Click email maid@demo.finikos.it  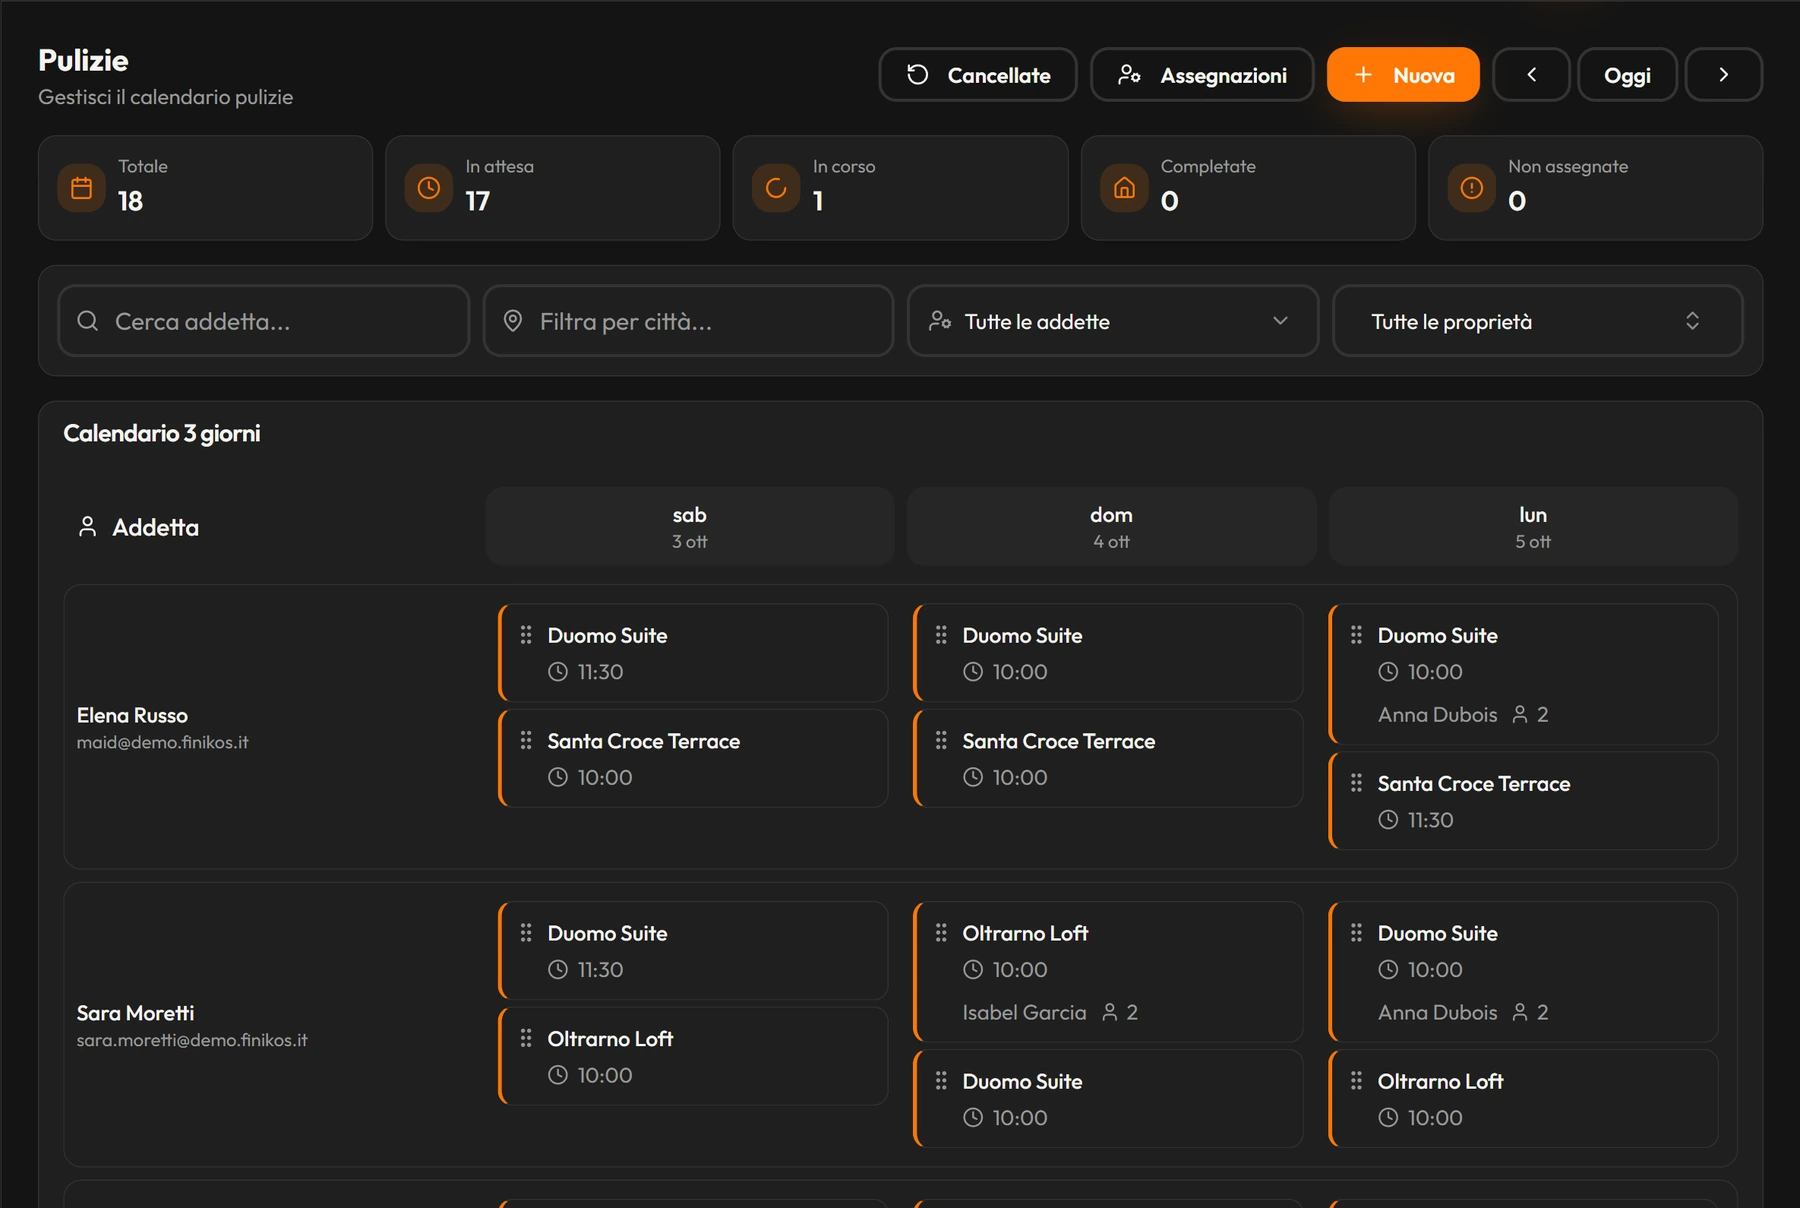[x=162, y=742]
